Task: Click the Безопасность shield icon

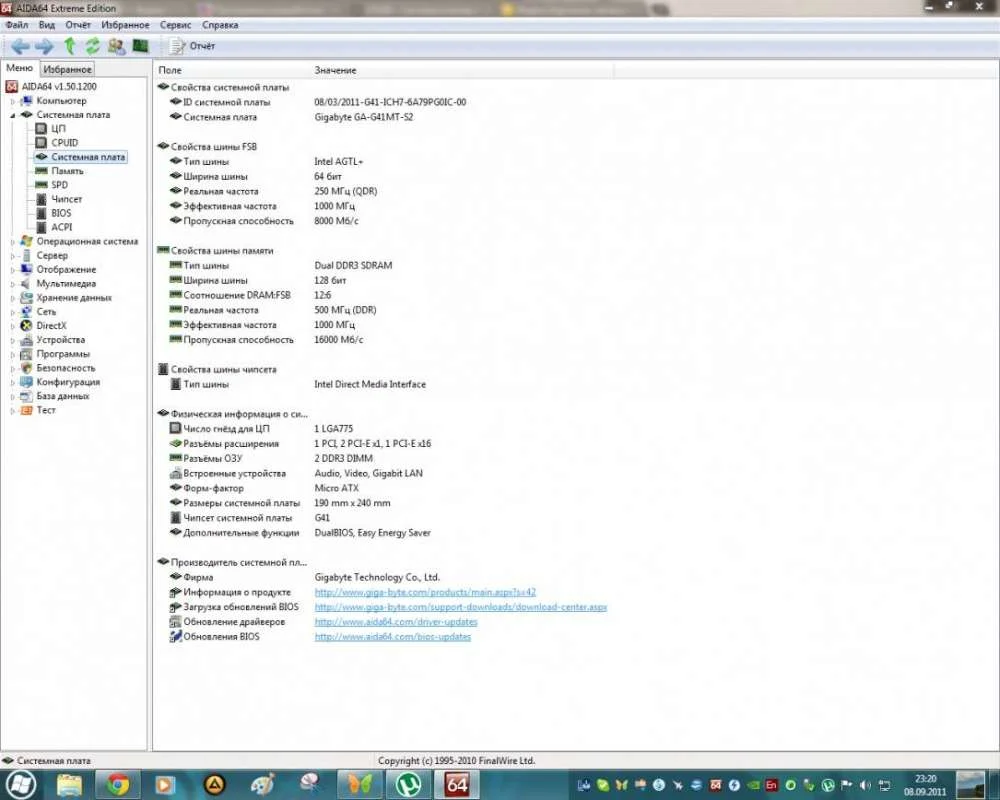Action: click(26, 368)
